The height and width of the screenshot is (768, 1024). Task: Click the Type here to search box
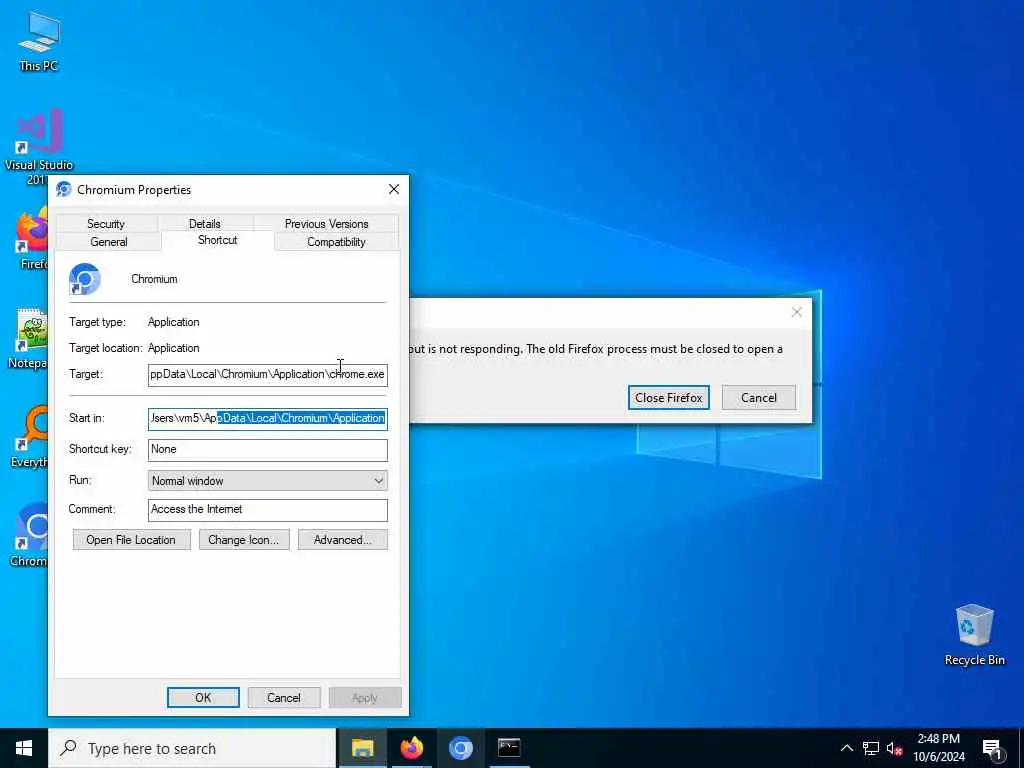click(193, 748)
